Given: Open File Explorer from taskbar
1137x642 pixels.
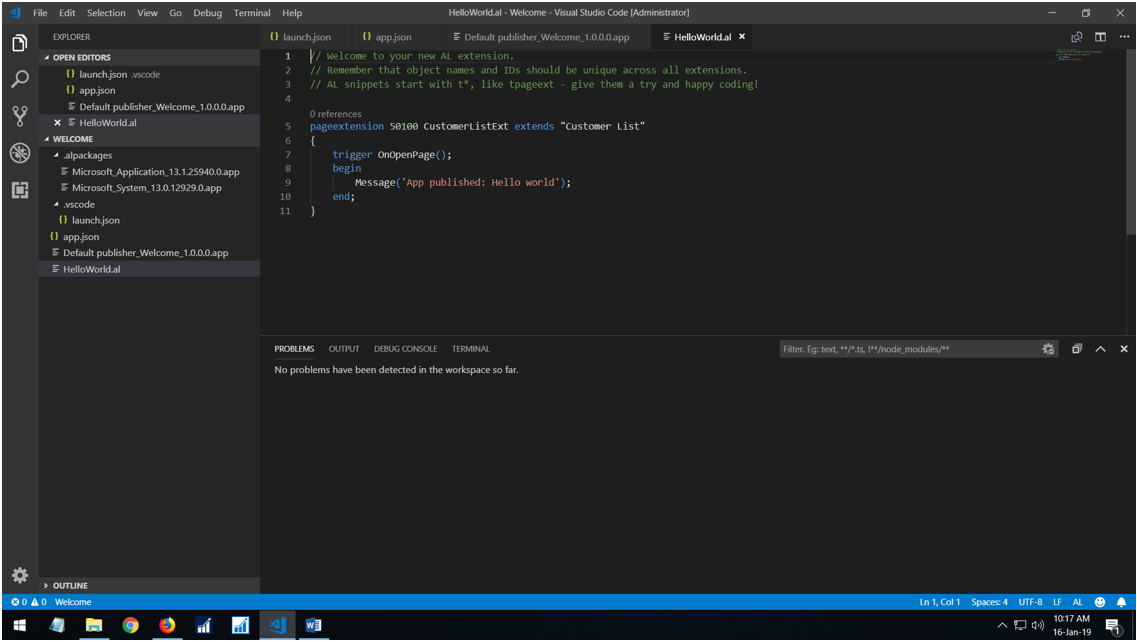Looking at the screenshot, I should point(94,625).
